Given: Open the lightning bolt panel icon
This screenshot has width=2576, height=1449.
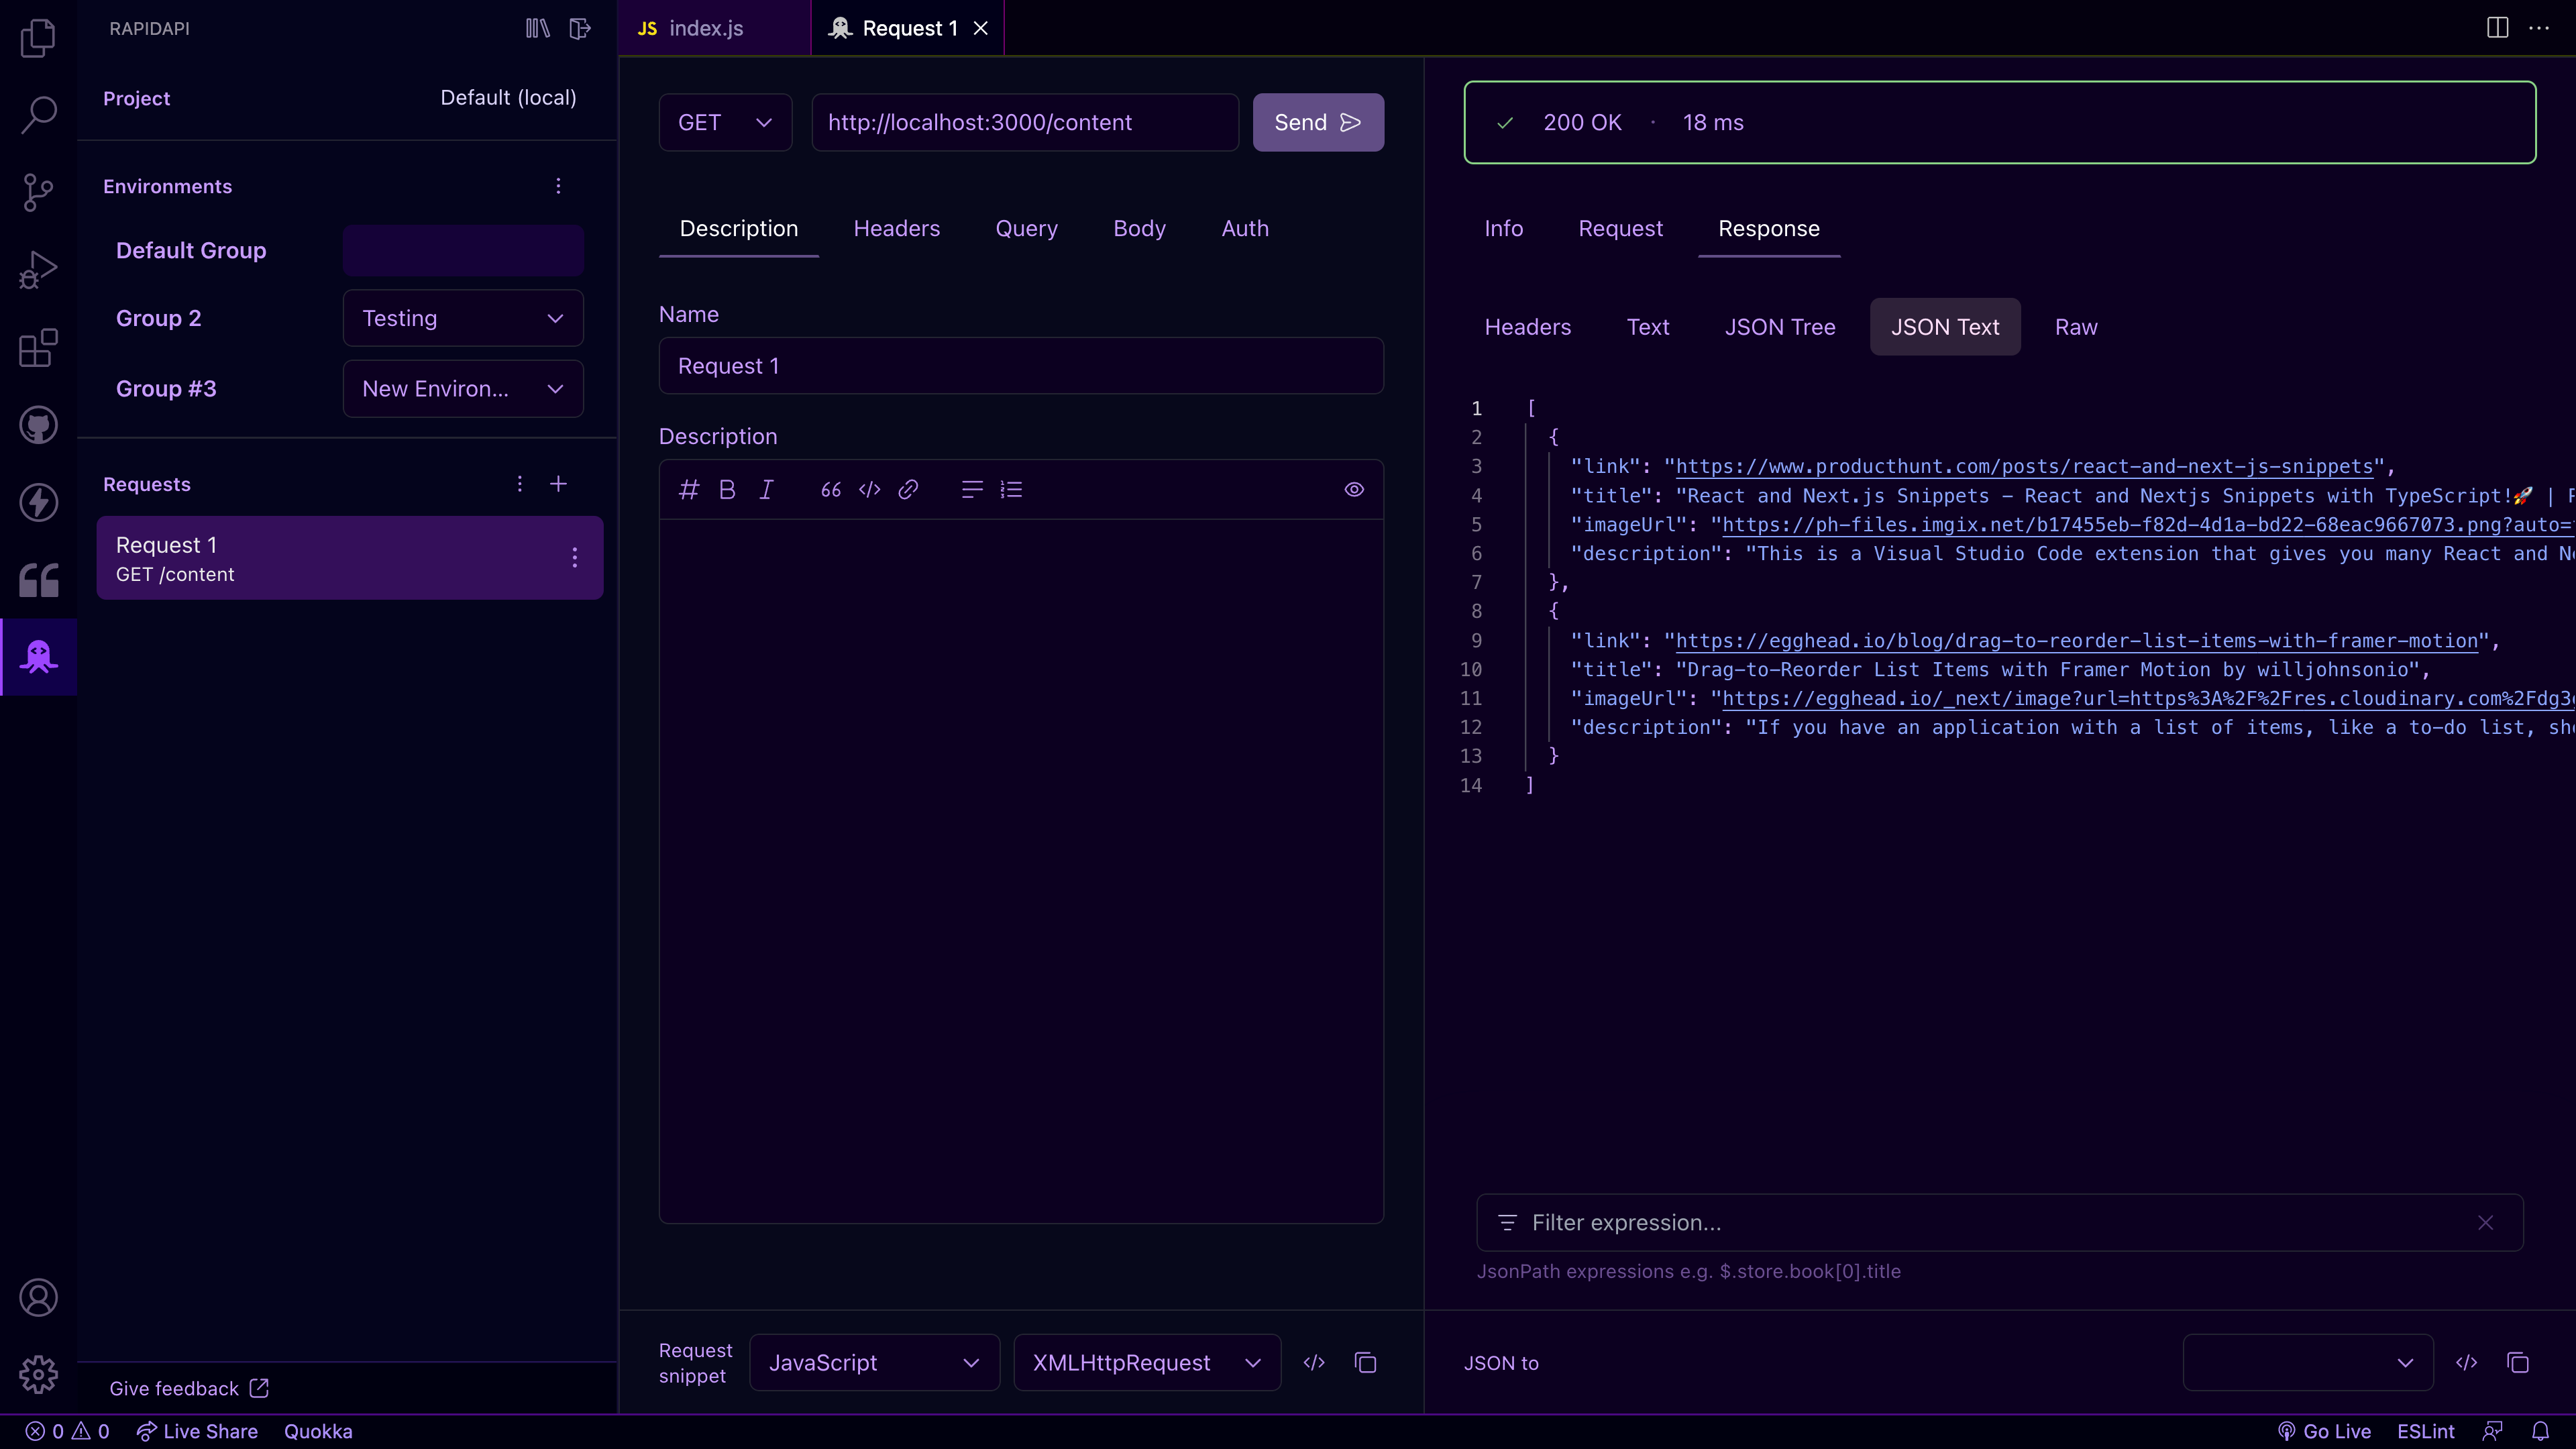Looking at the screenshot, I should pyautogui.click(x=38, y=502).
